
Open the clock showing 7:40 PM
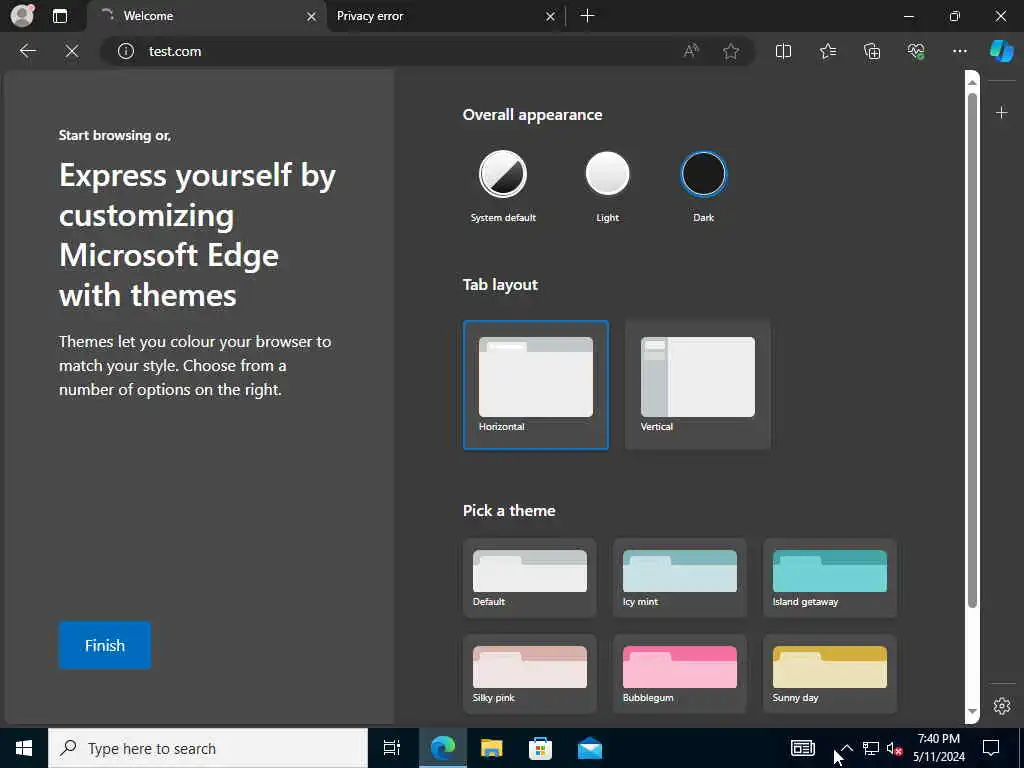coord(938,748)
